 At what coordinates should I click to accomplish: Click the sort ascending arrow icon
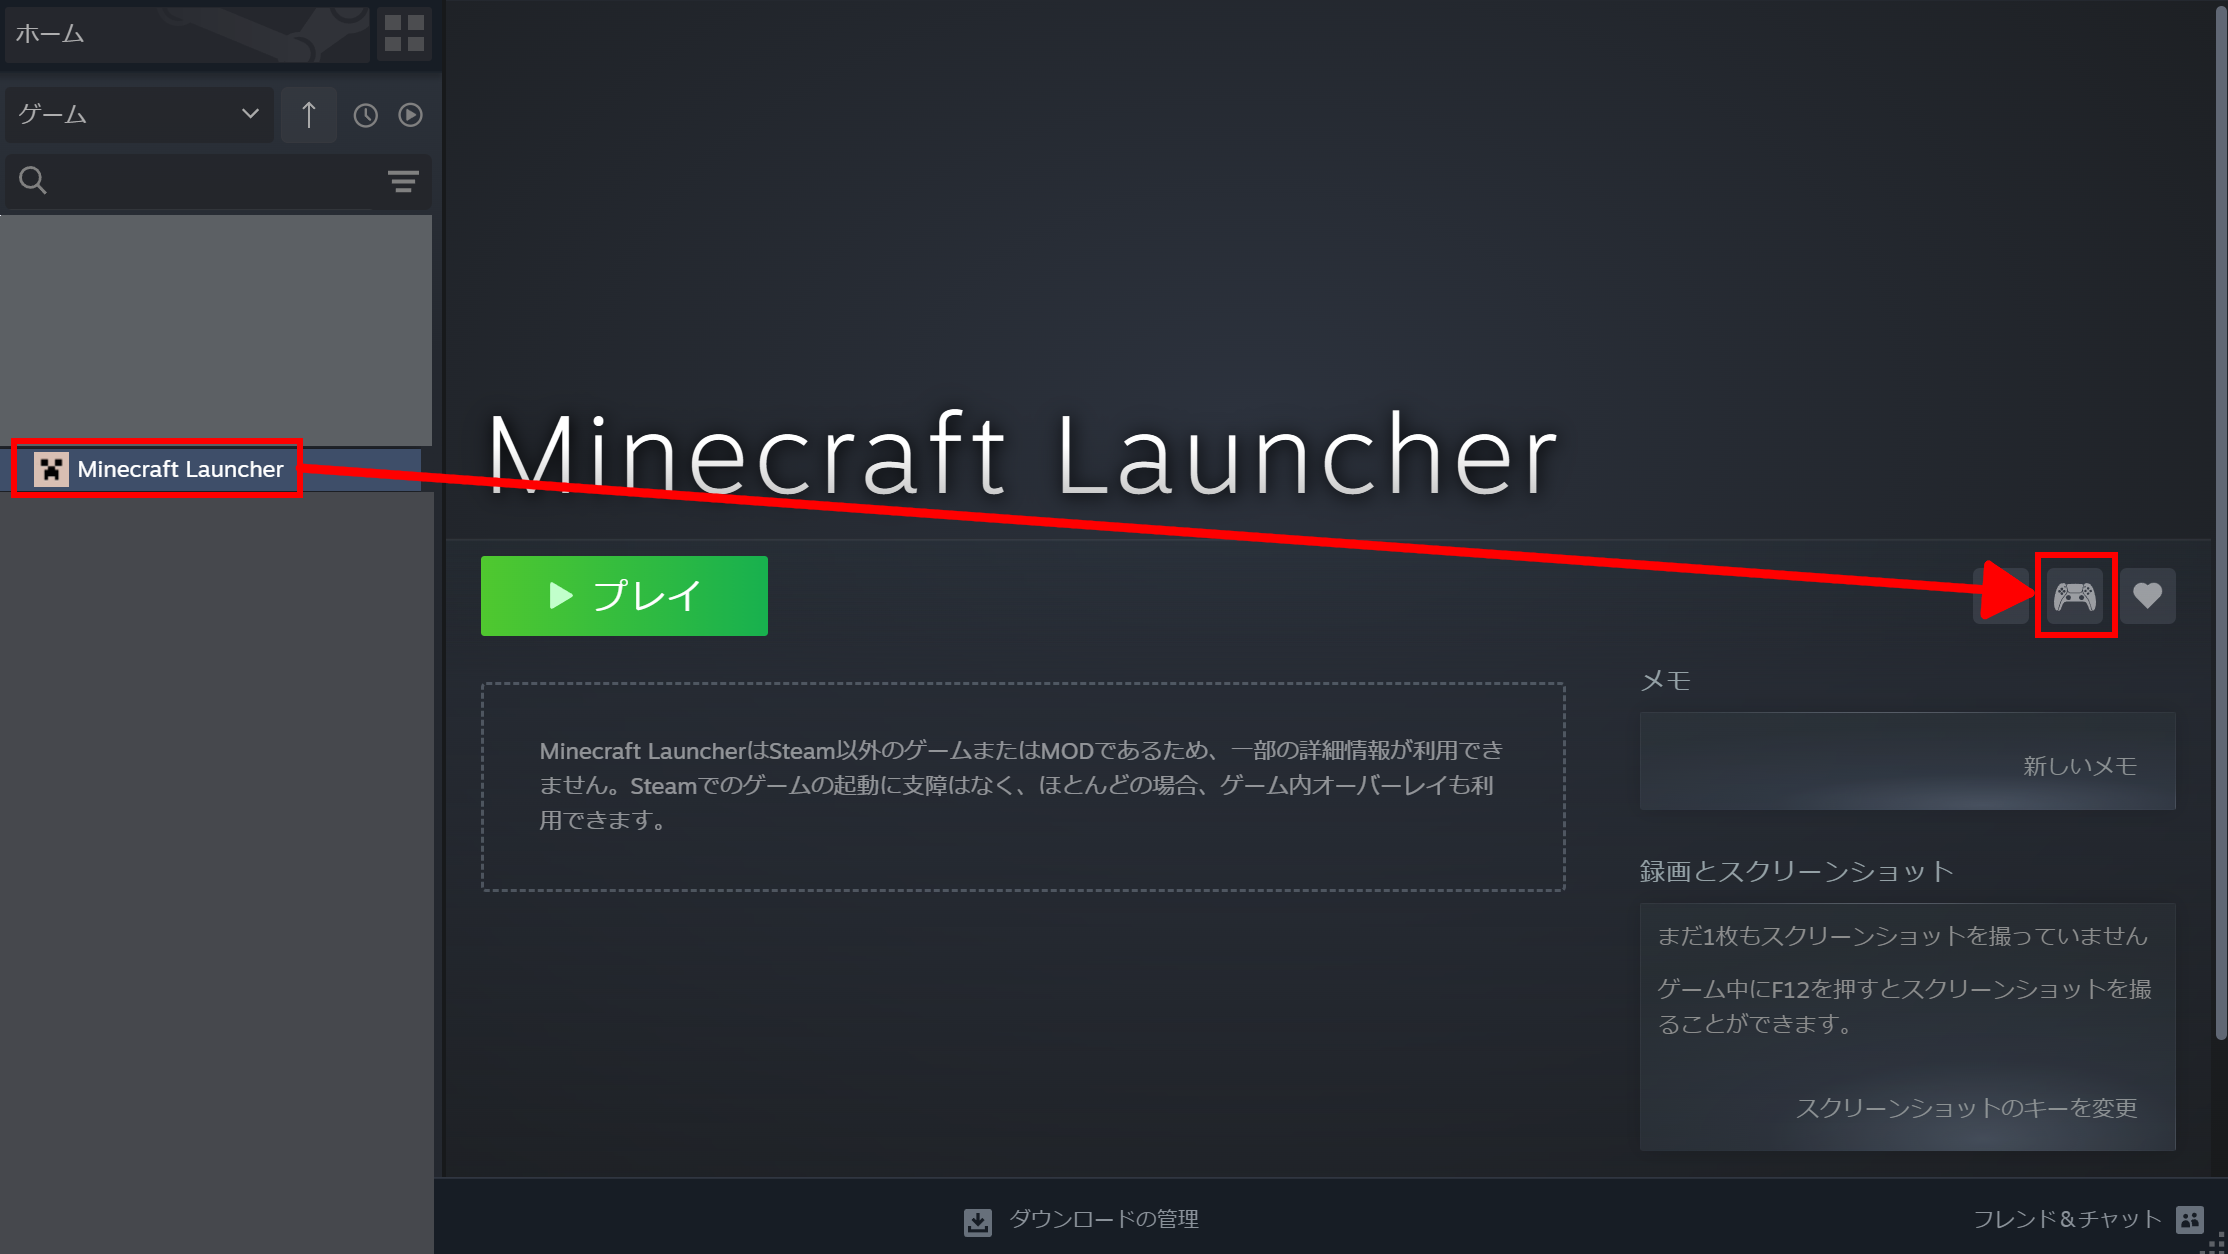[x=309, y=114]
